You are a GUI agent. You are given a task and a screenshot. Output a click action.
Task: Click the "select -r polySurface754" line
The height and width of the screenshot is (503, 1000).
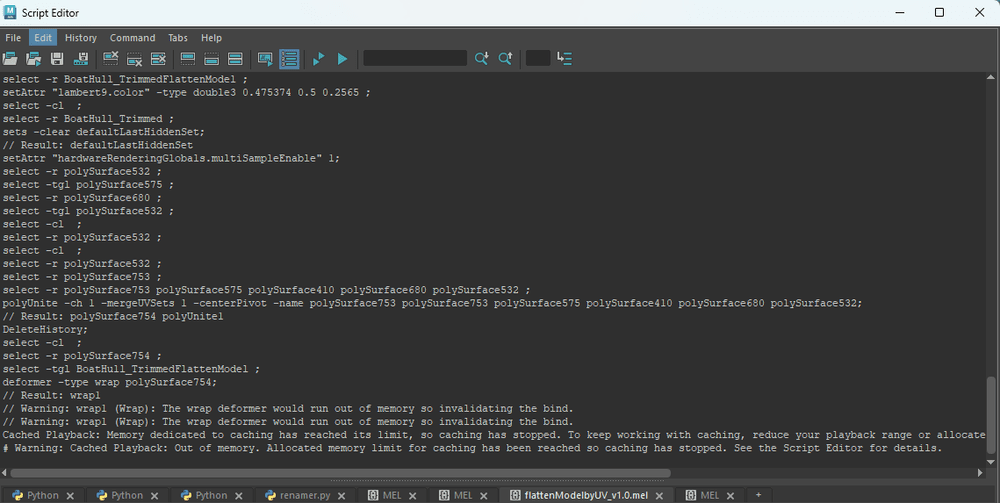tap(82, 356)
